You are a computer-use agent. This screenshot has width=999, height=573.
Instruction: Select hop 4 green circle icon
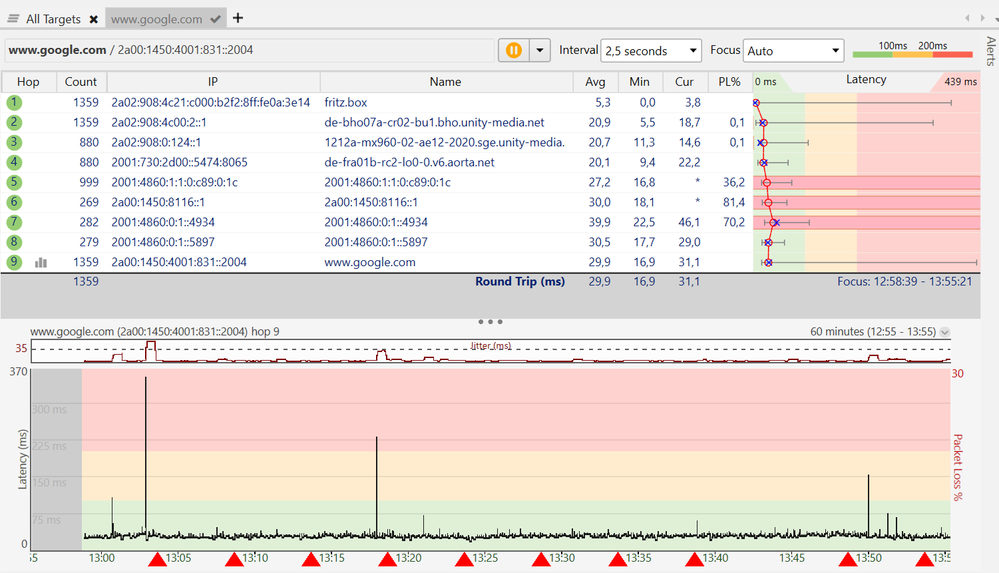14,162
